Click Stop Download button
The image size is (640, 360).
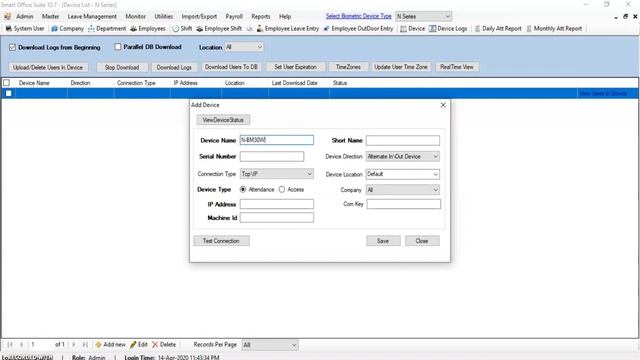point(122,67)
